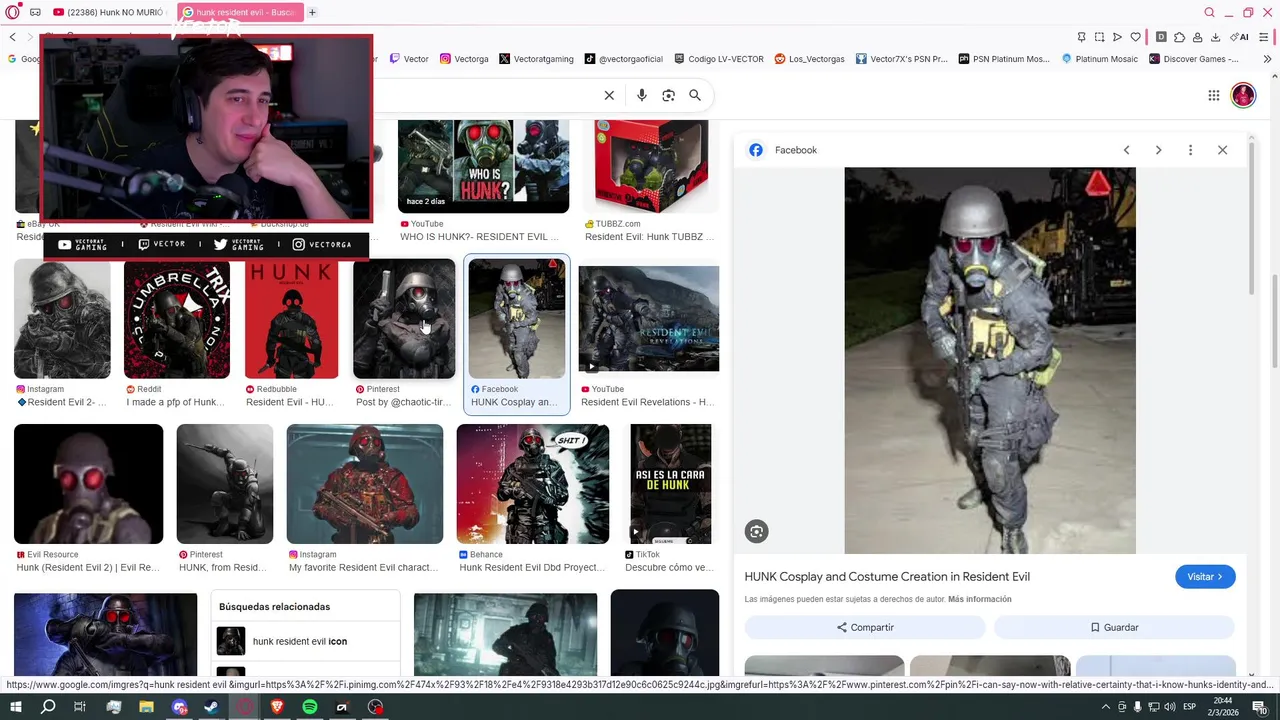Open the Opera flow send icon
Image resolution: width=1280 pixels, height=720 pixels.
1117,37
